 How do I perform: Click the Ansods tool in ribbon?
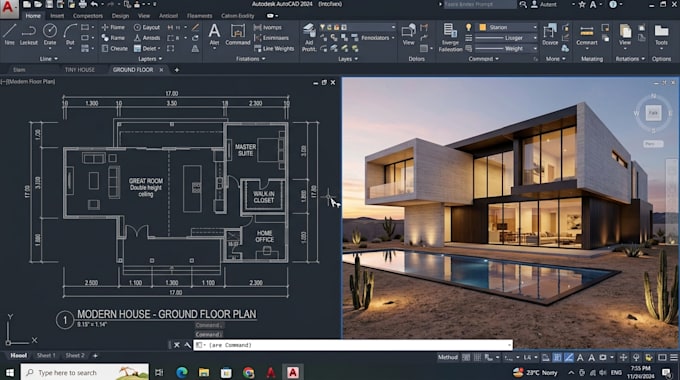point(147,38)
